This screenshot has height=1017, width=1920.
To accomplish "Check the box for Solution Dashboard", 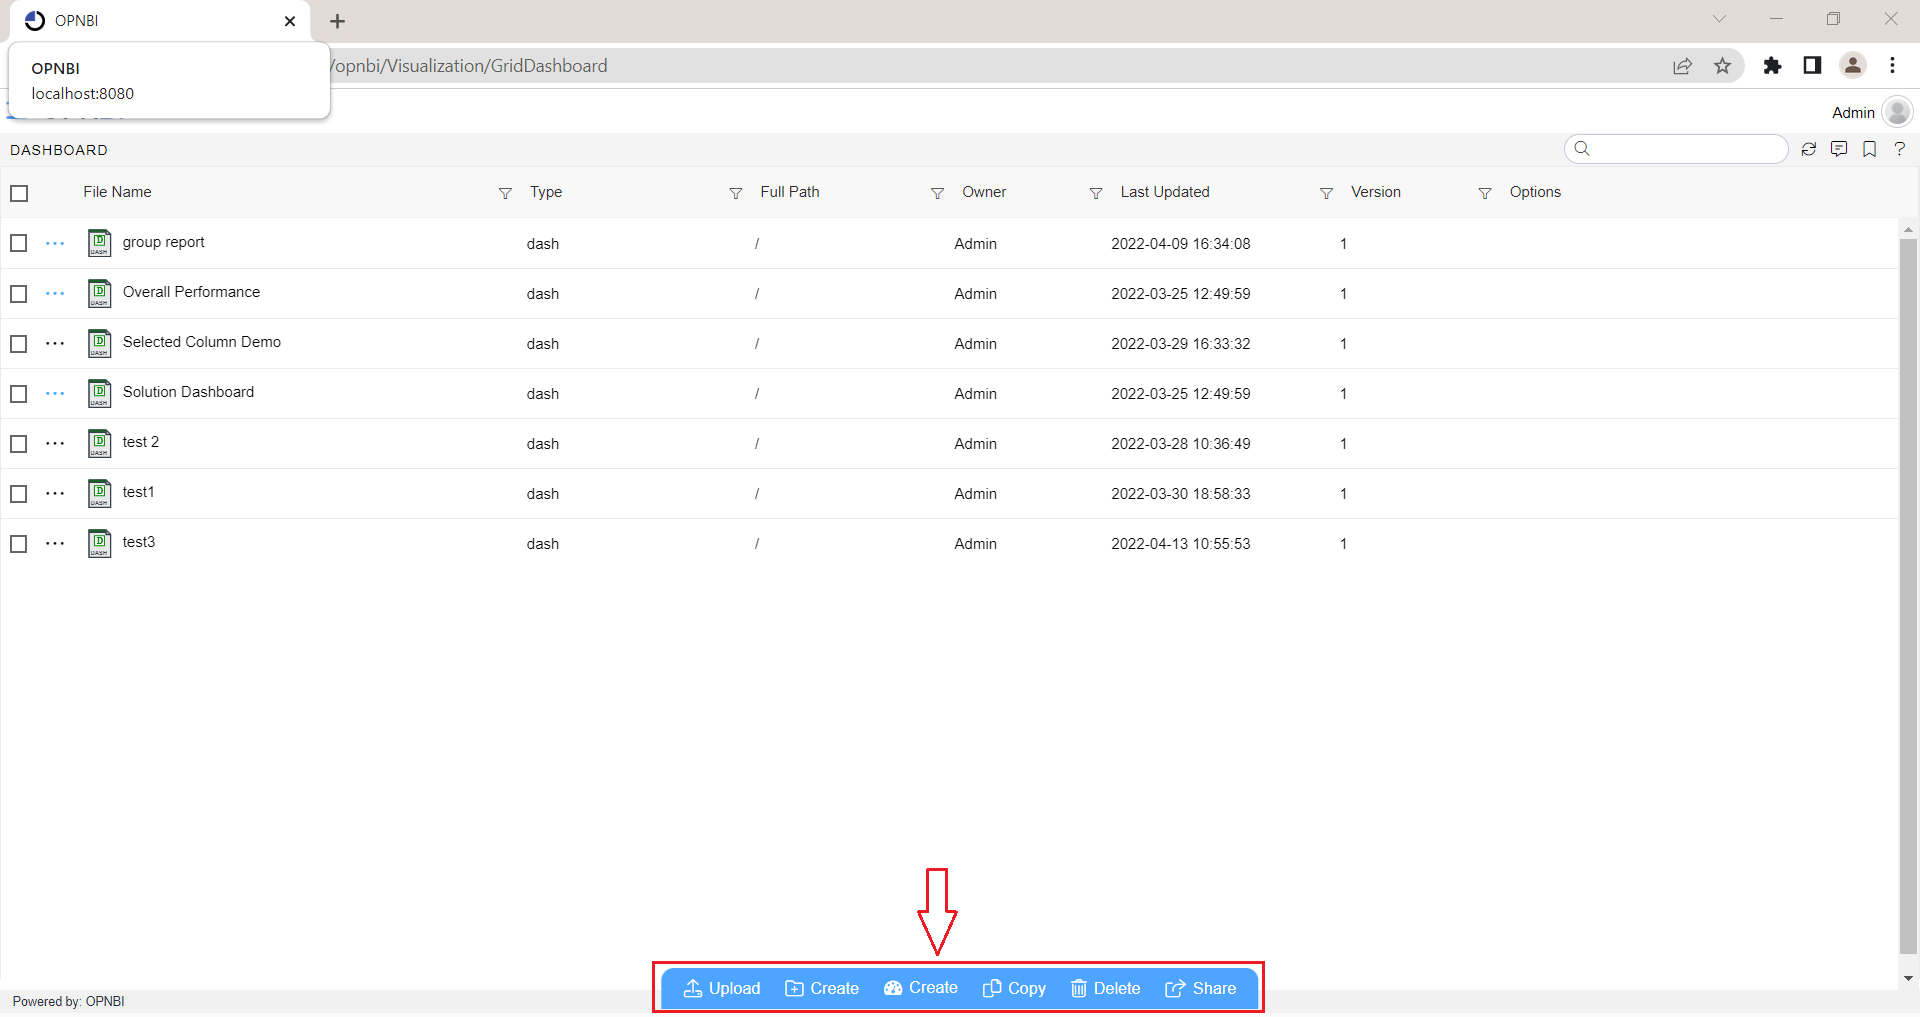I will click(19, 393).
